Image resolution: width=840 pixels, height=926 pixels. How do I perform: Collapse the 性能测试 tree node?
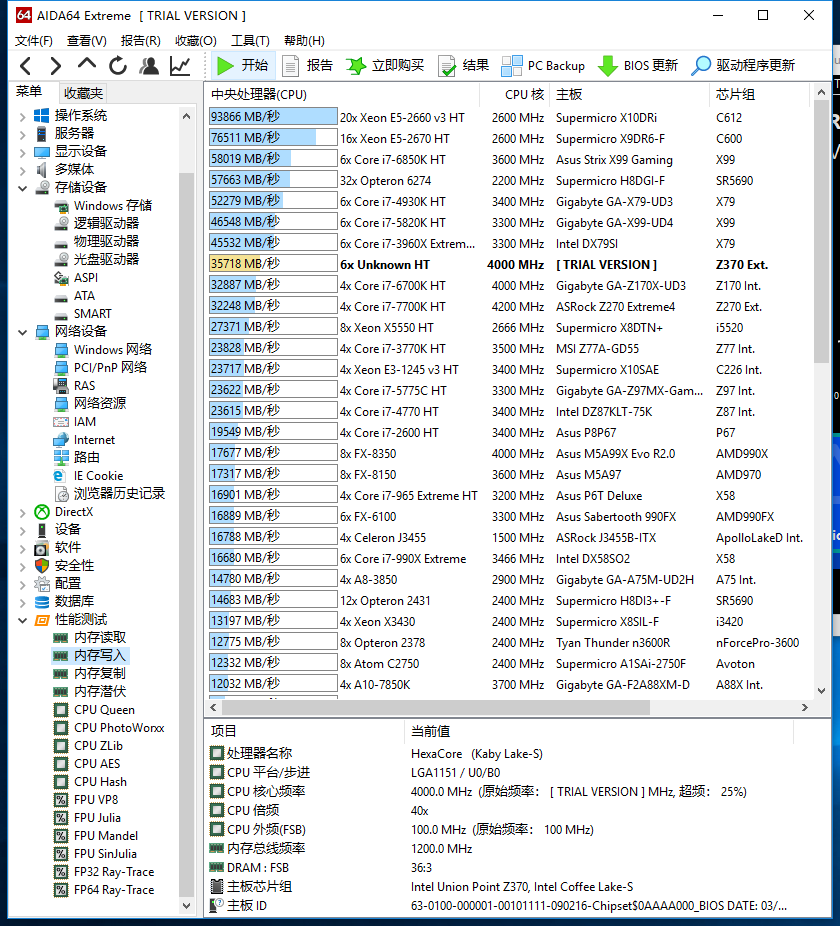coord(22,621)
